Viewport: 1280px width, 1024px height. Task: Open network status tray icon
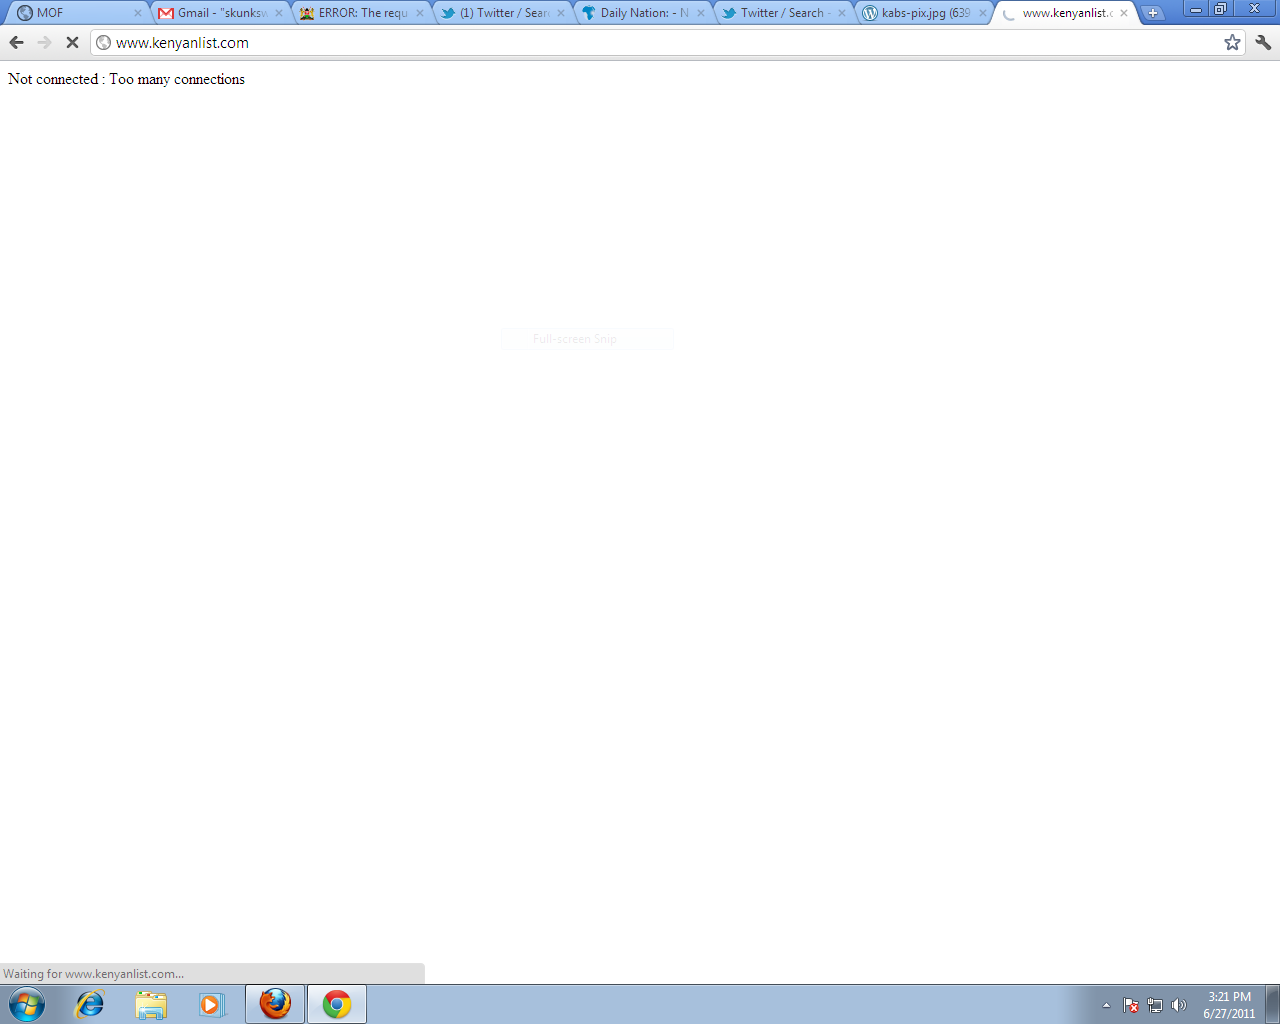[1155, 1005]
